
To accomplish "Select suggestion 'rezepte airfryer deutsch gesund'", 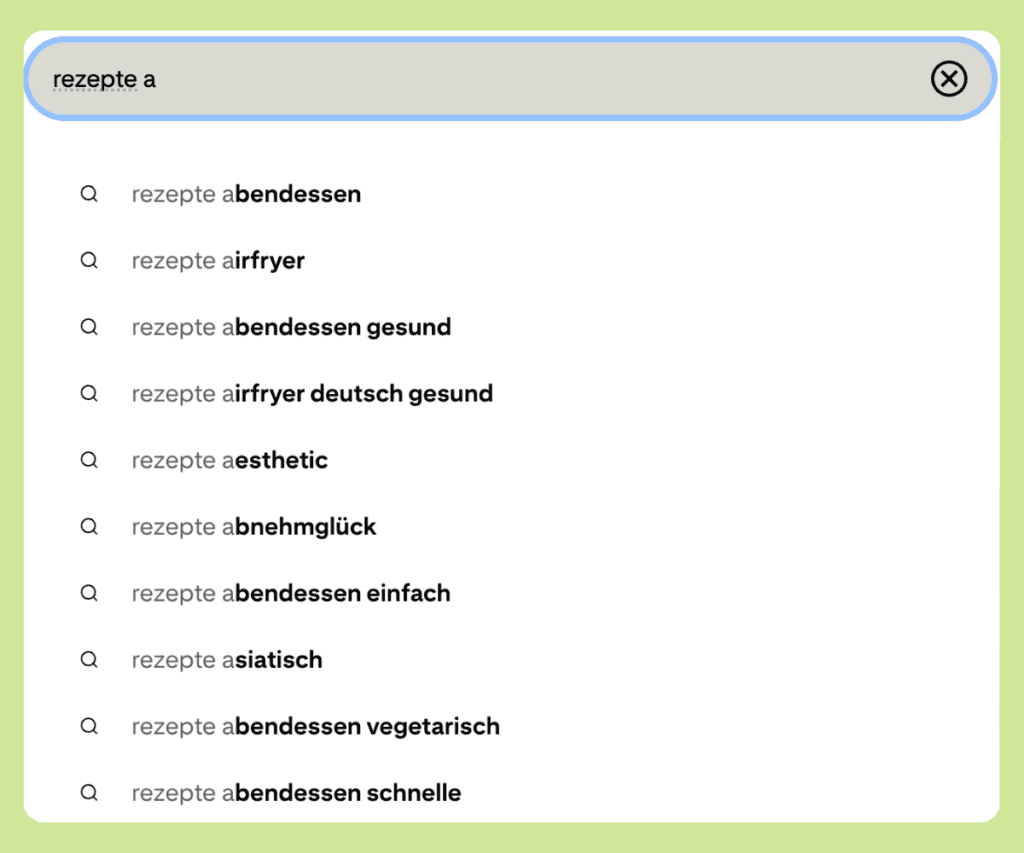I will [312, 394].
